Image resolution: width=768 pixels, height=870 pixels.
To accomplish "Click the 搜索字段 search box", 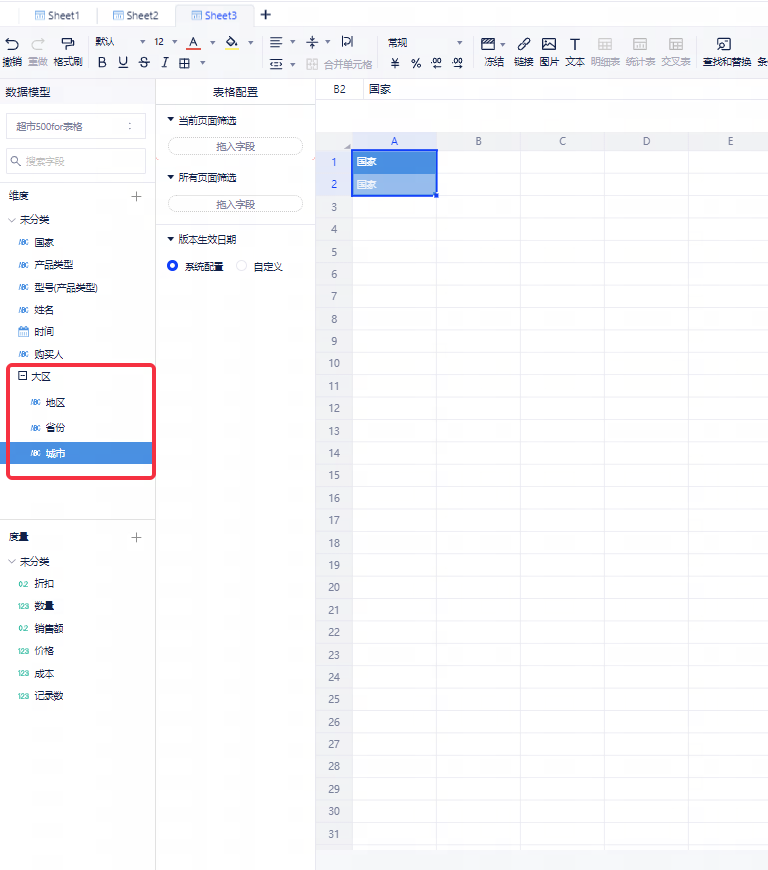I will [76, 161].
